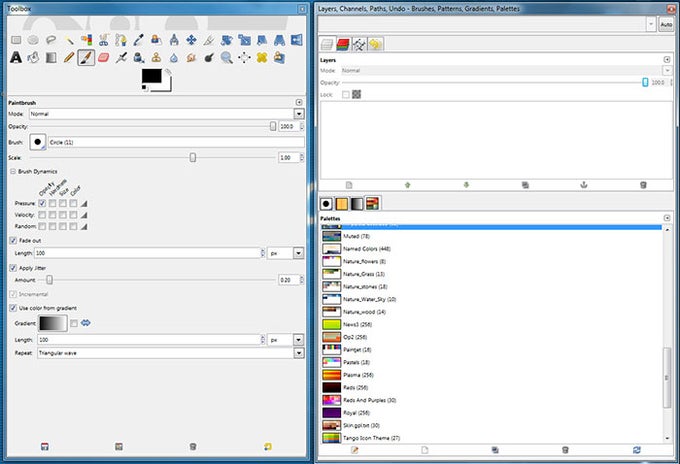Screen dimensions: 680x464
Task: Select the Text tool
Action: pos(17,58)
